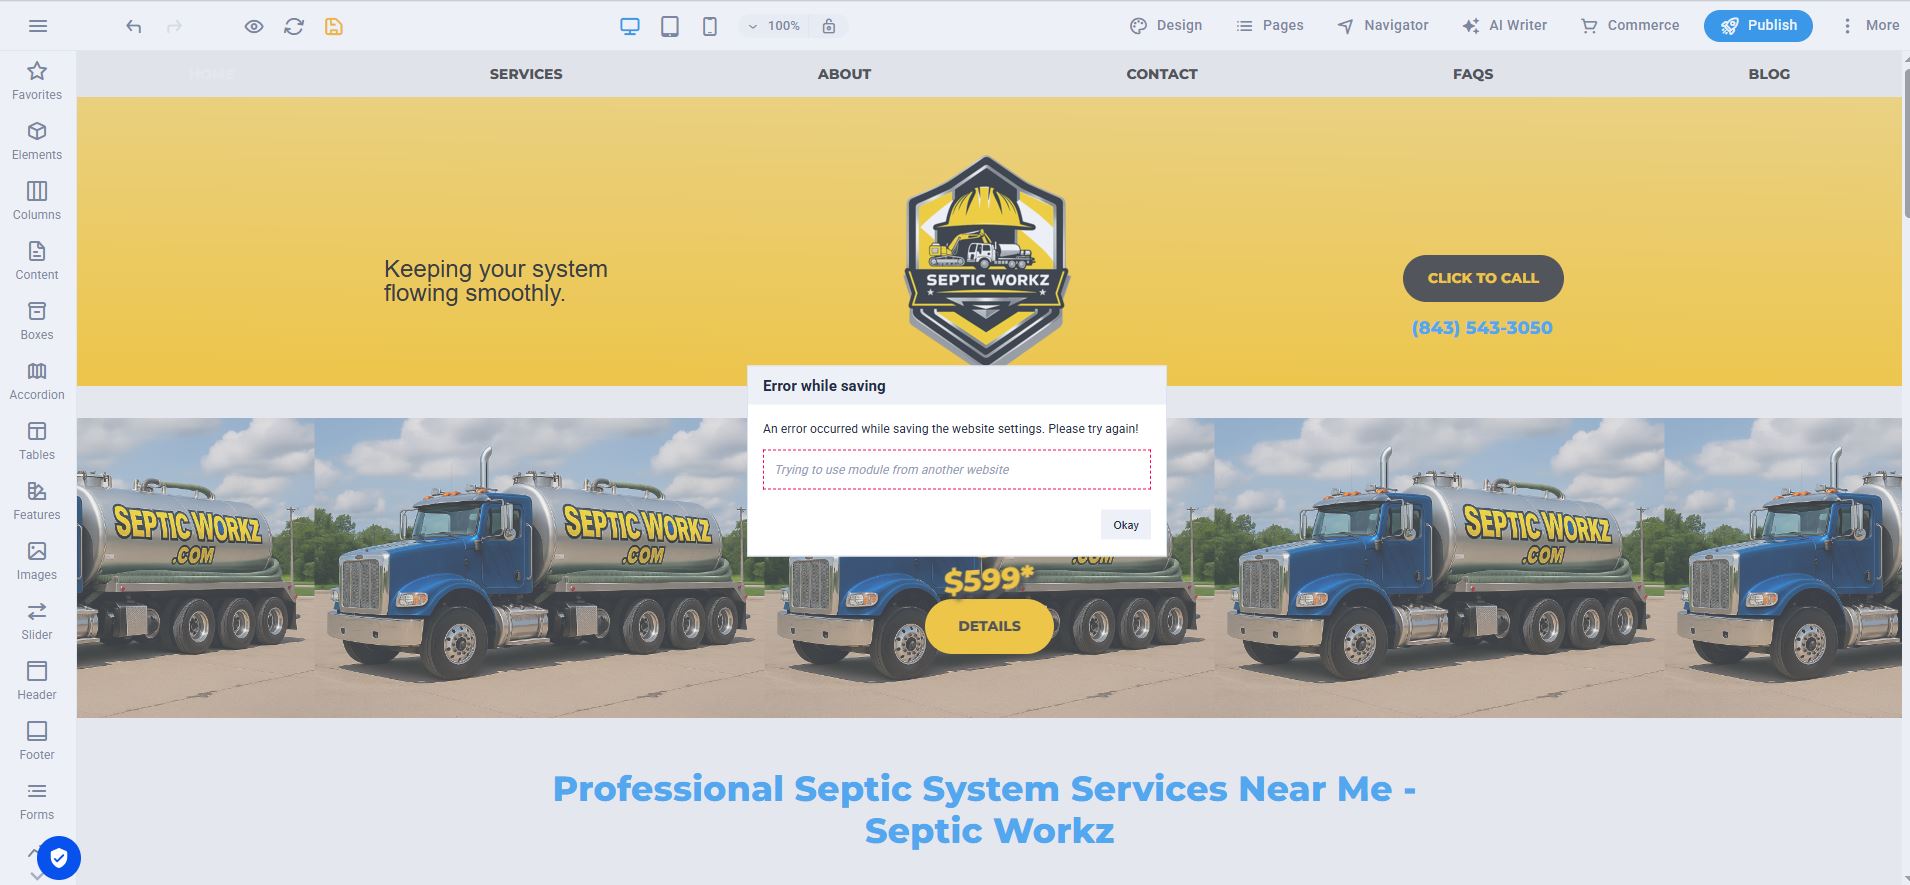Undo the last change

pos(134,27)
